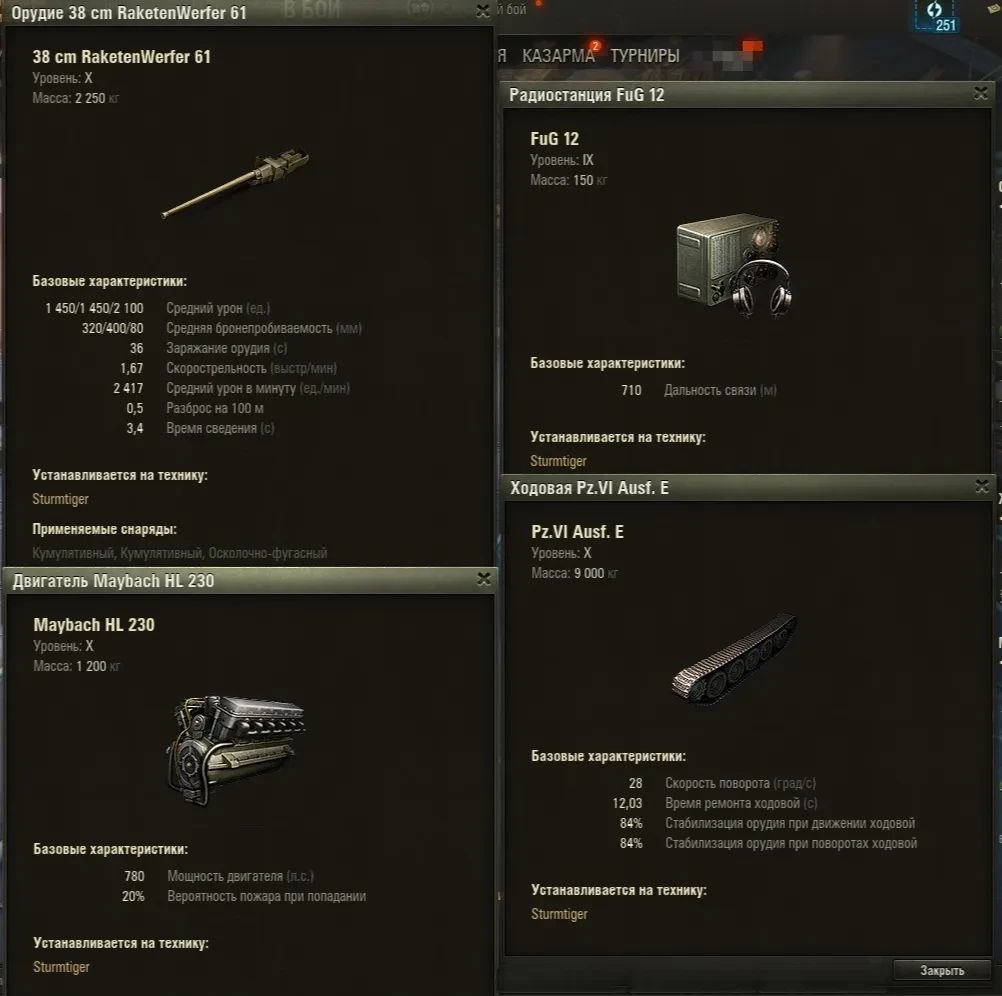This screenshot has height=996, width=1002.
Task: Close the Ходовая Pz.VI Ausf. E window
Action: pos(982,486)
